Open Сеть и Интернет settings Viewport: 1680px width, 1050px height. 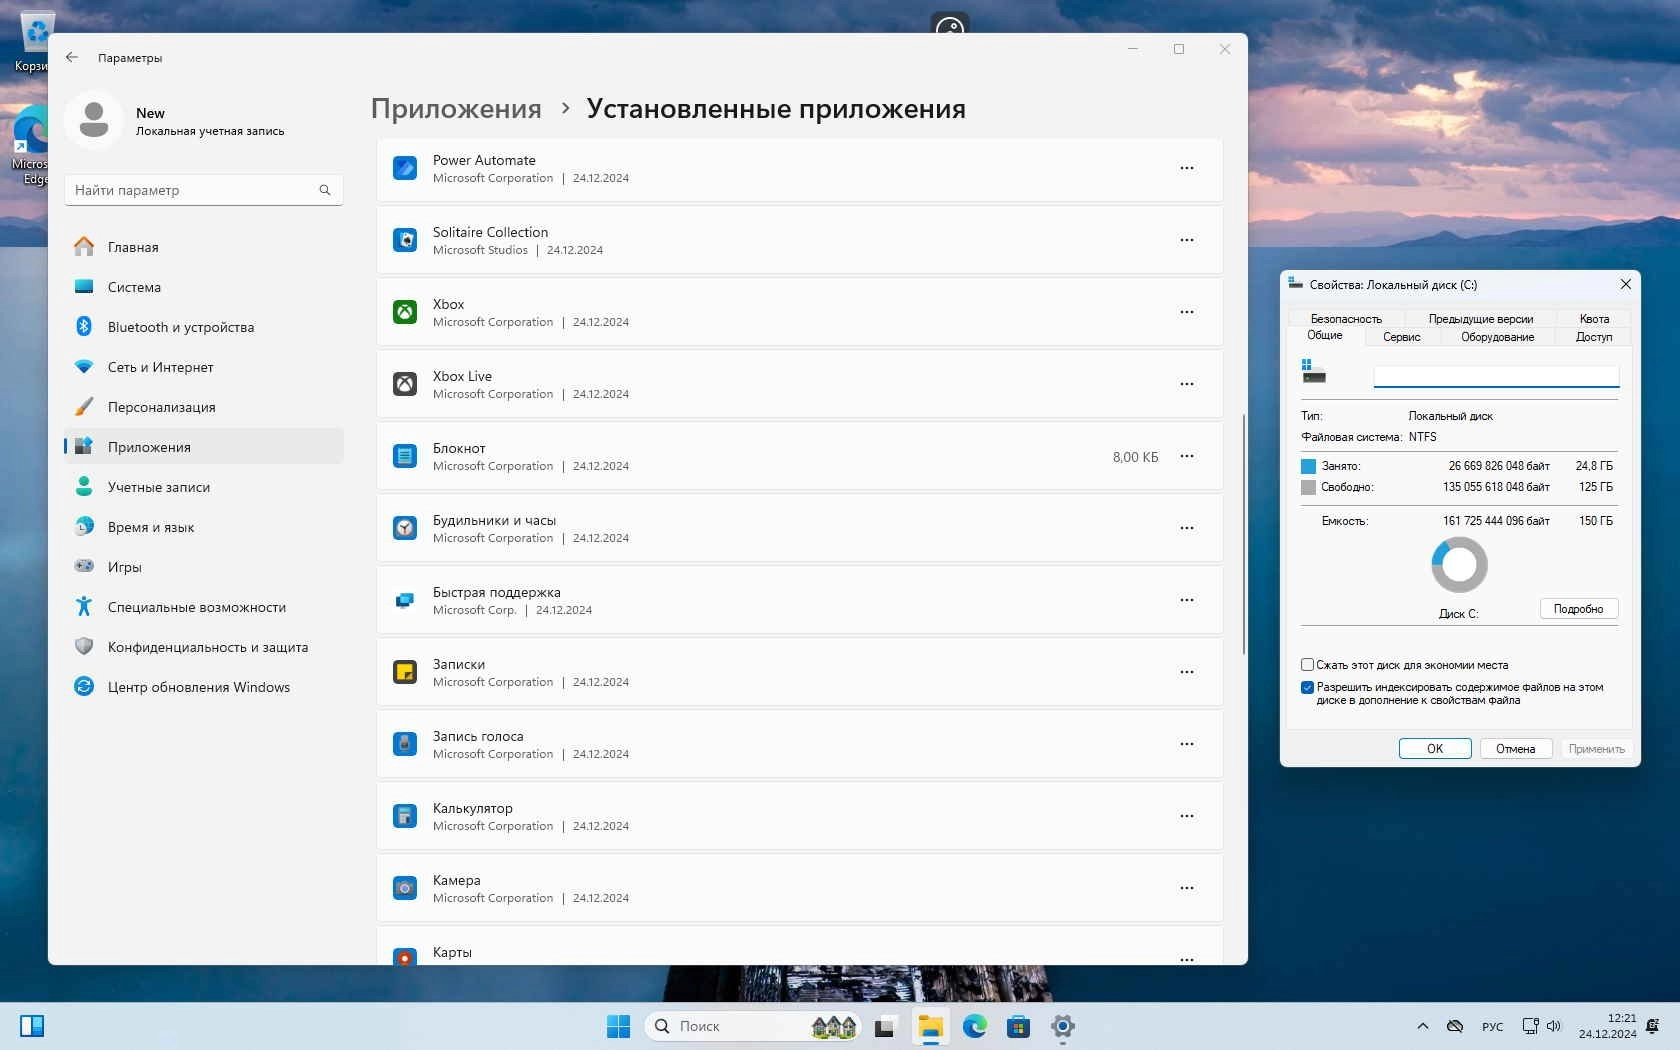pos(204,367)
